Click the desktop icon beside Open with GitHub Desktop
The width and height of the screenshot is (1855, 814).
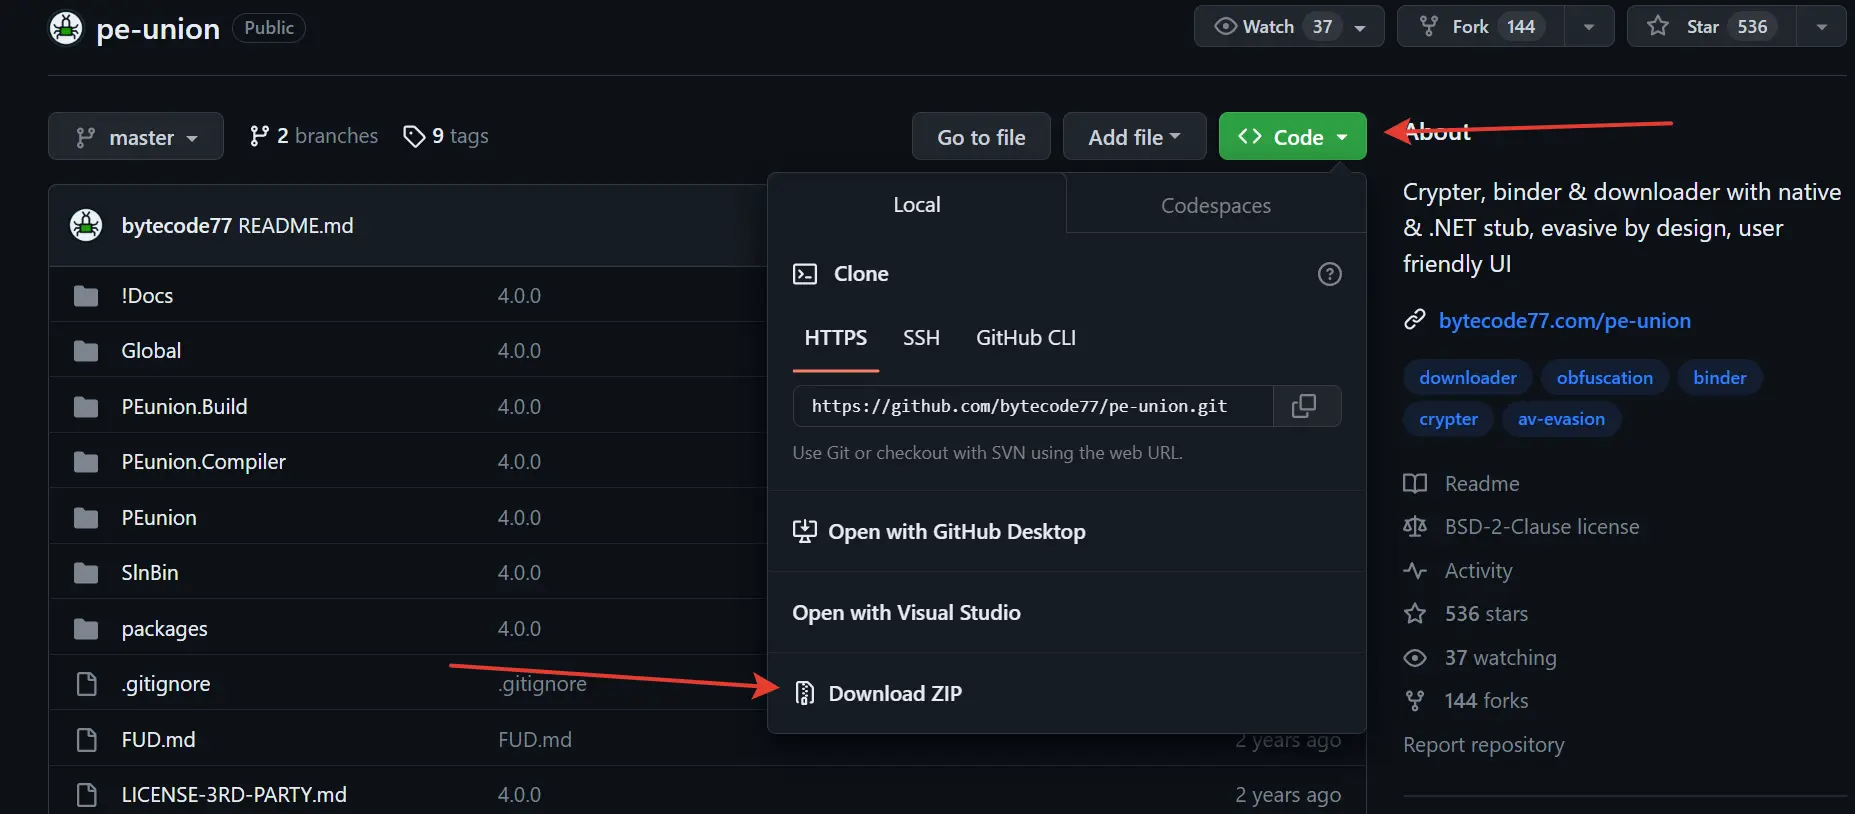(x=804, y=531)
